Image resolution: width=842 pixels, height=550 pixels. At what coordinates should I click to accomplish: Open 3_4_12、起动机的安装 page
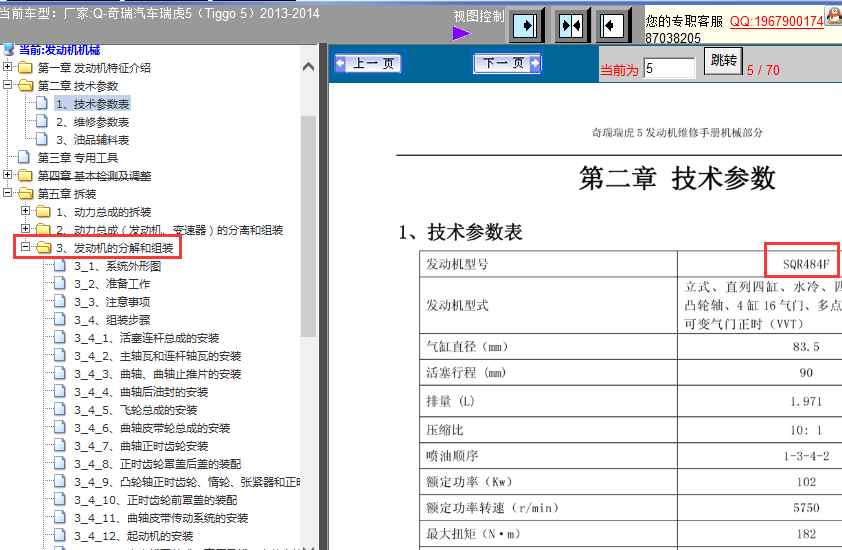[133, 536]
